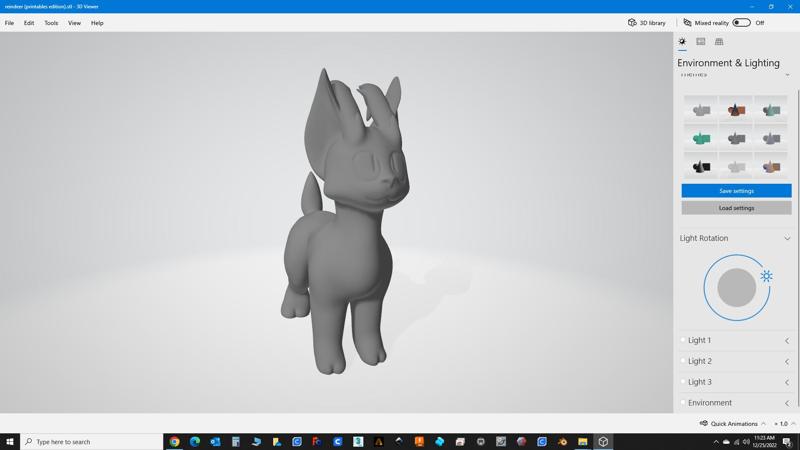Open the Windows Start menu
Image resolution: width=800 pixels, height=450 pixels.
click(x=10, y=442)
